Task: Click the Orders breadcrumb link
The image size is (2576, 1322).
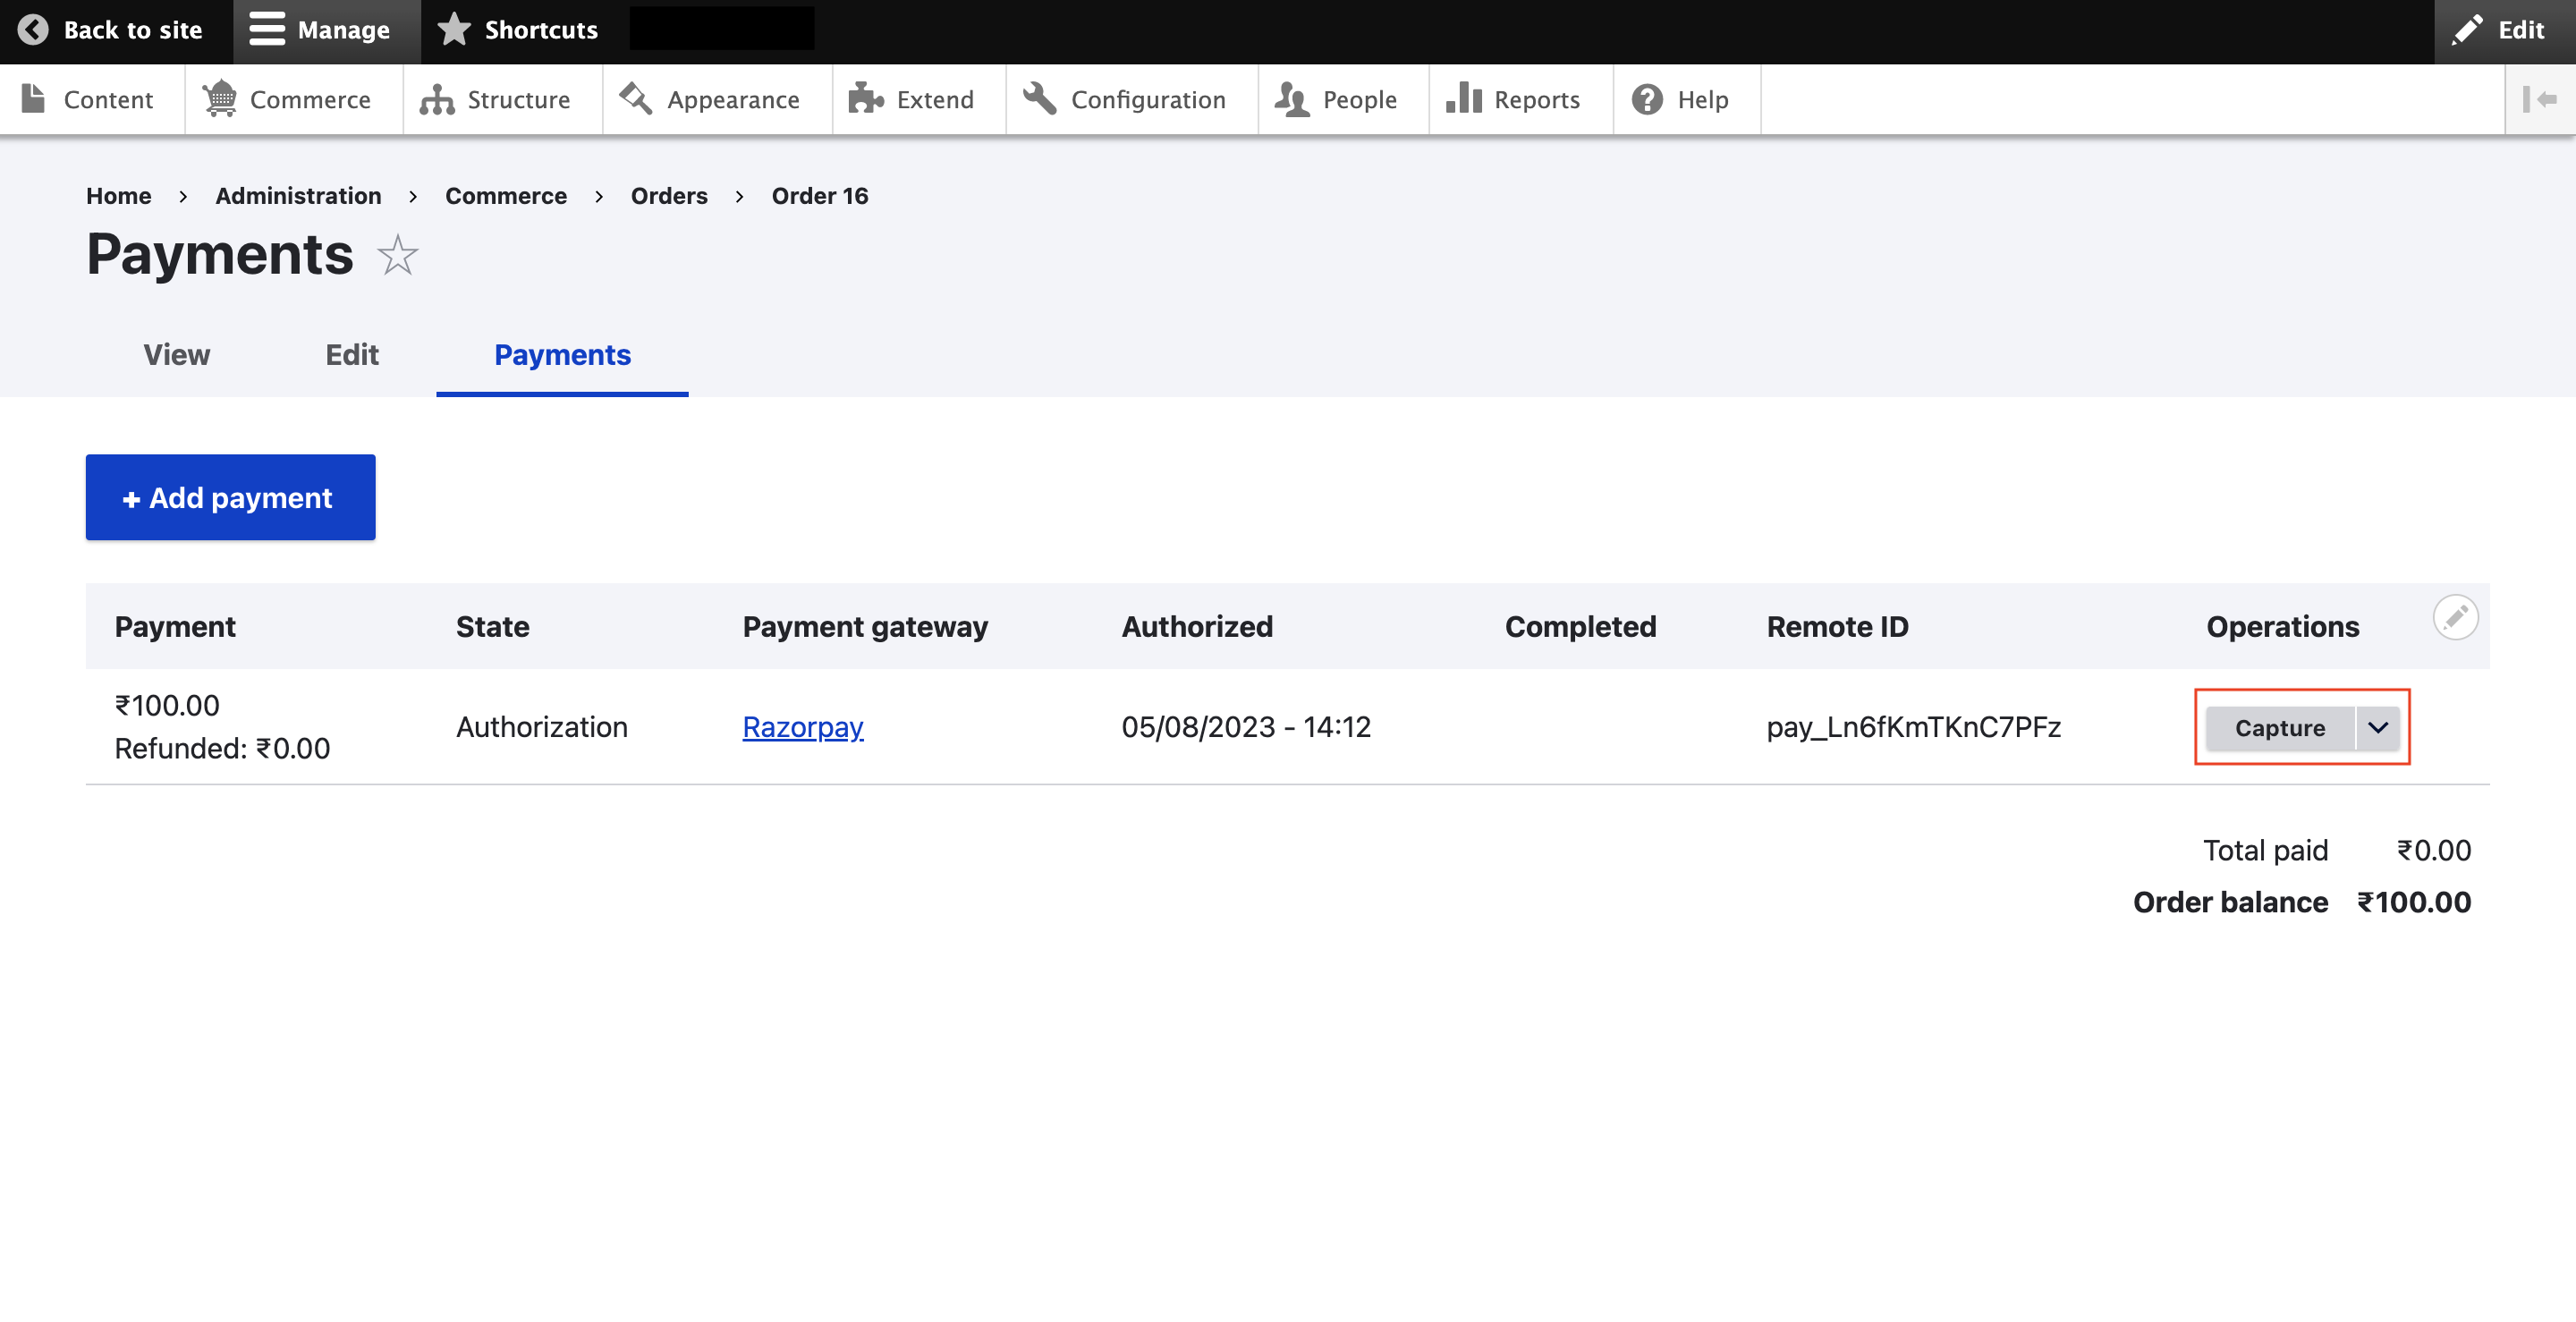Action: pos(669,194)
